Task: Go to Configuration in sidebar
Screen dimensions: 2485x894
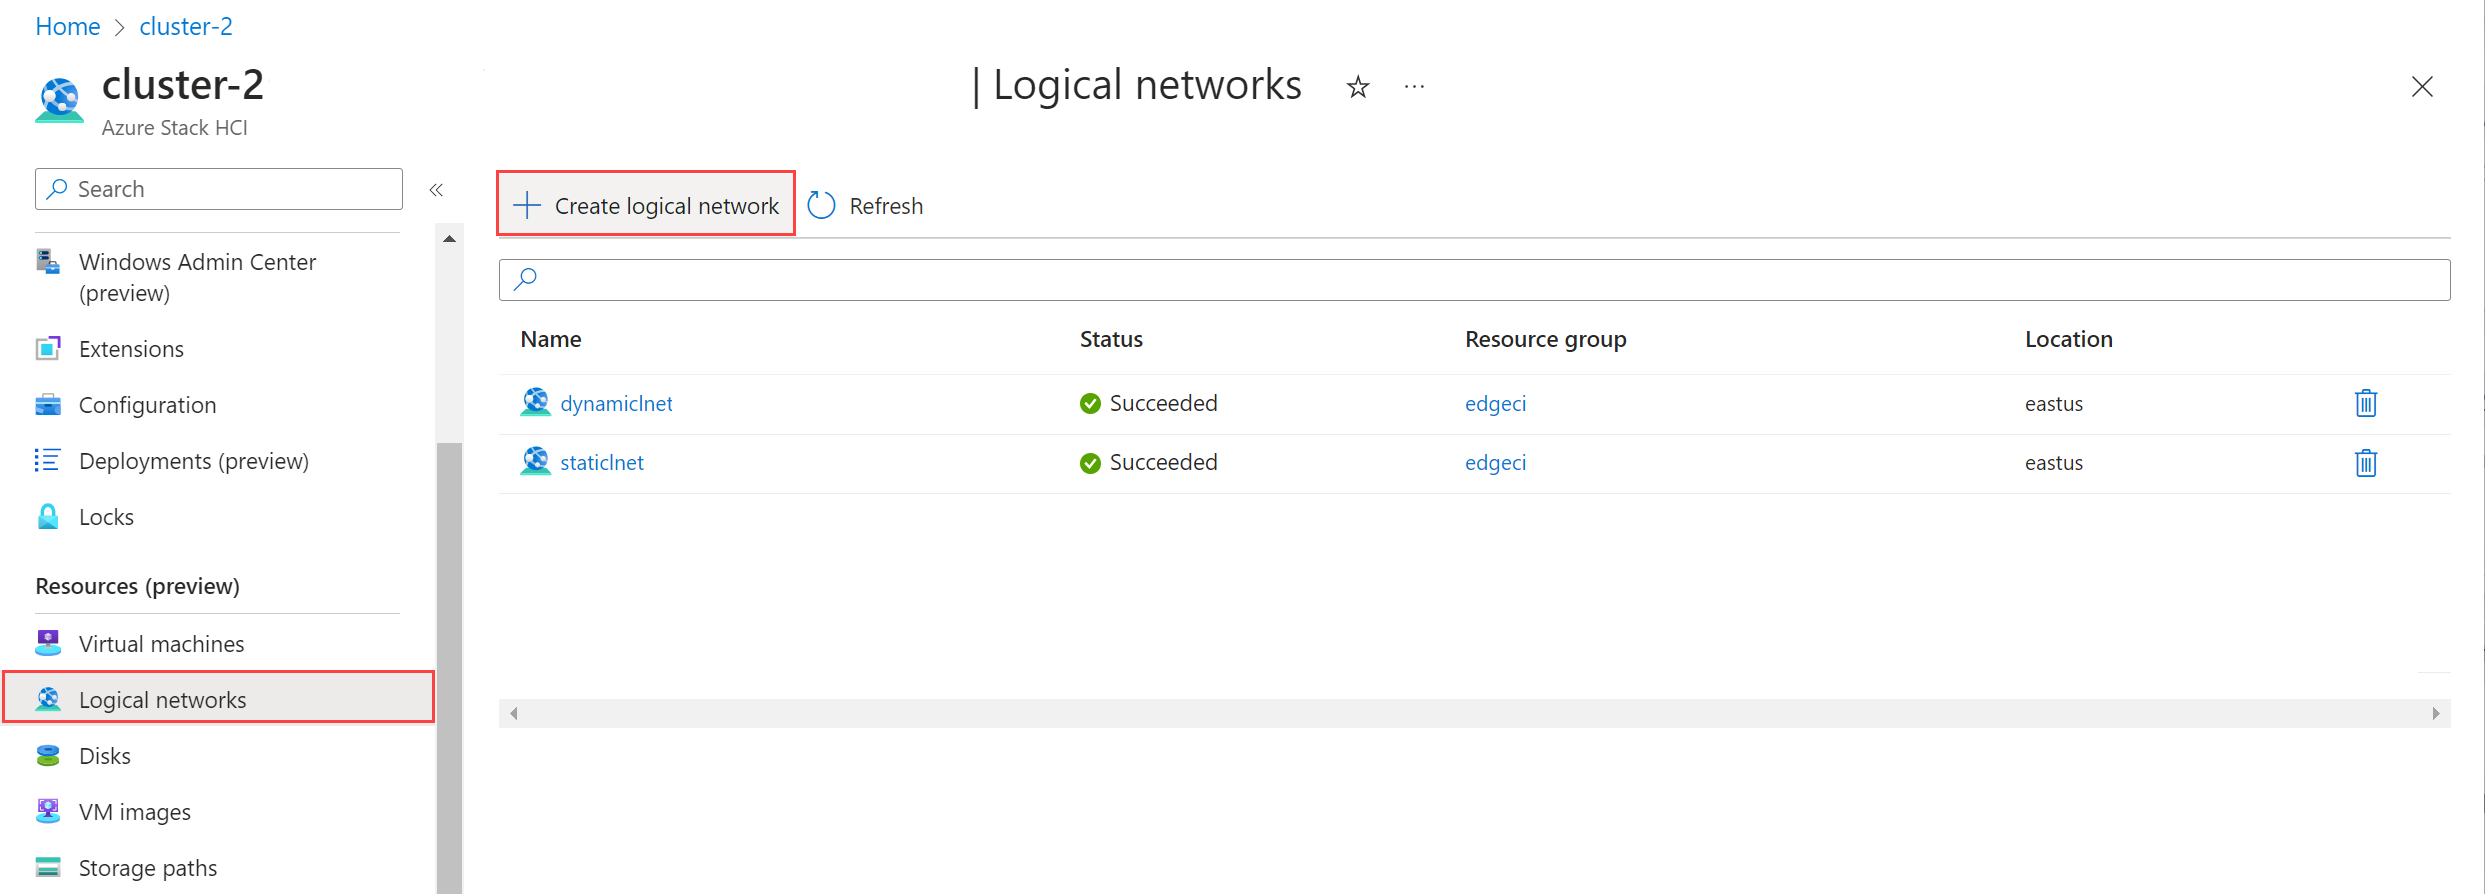Action: point(147,405)
